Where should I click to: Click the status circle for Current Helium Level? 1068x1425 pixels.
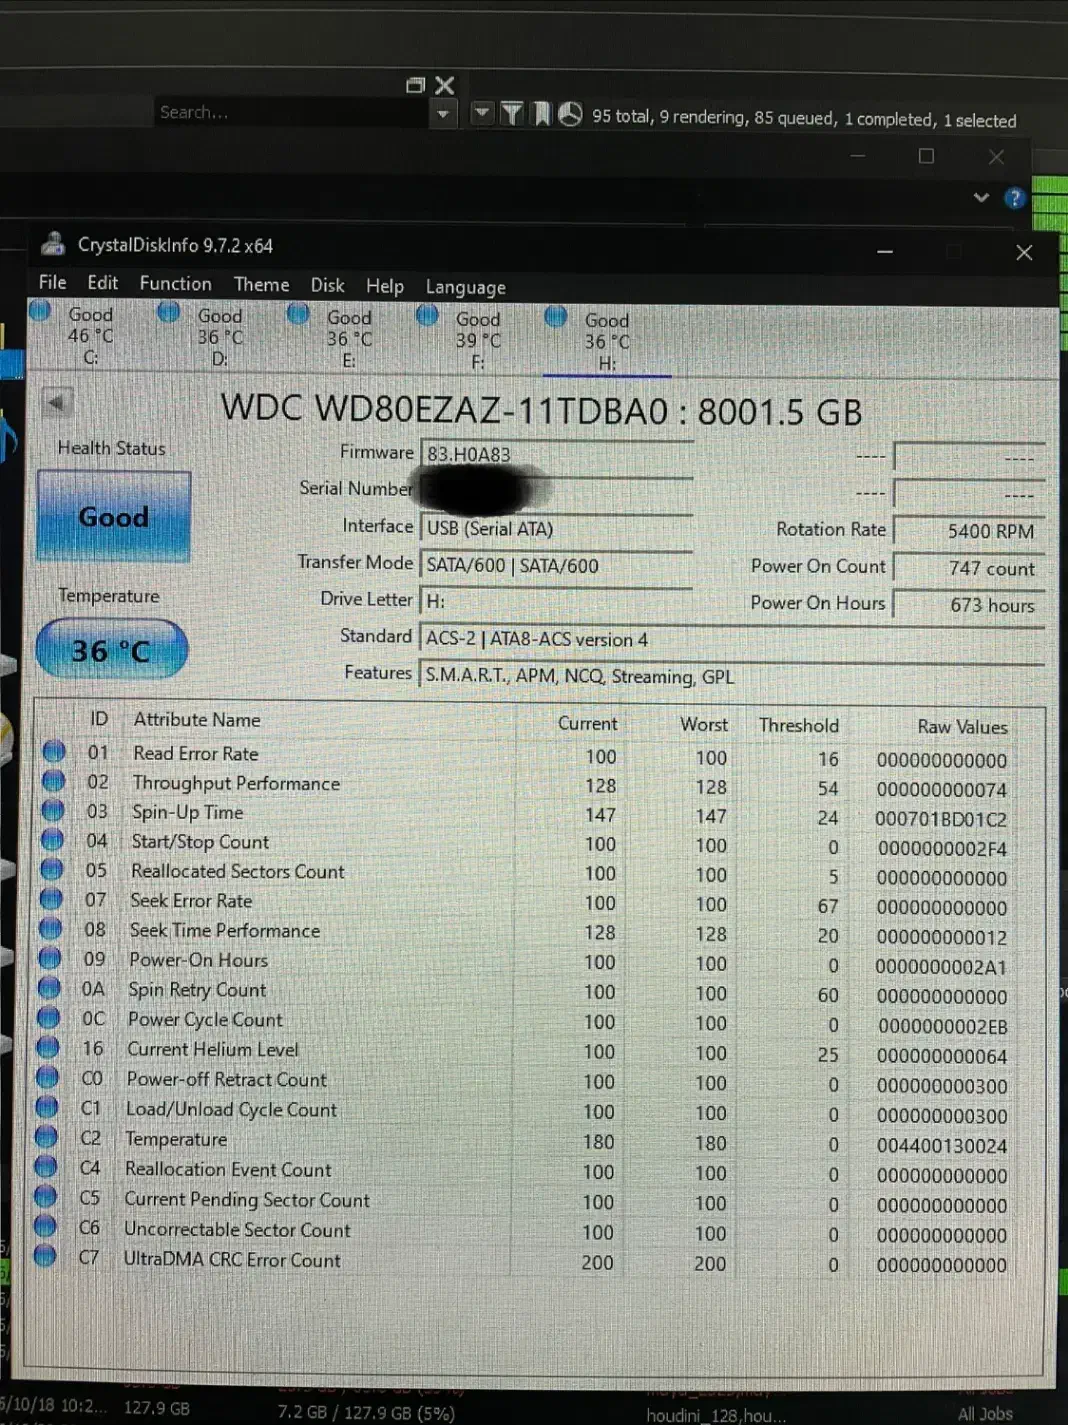tap(47, 1047)
